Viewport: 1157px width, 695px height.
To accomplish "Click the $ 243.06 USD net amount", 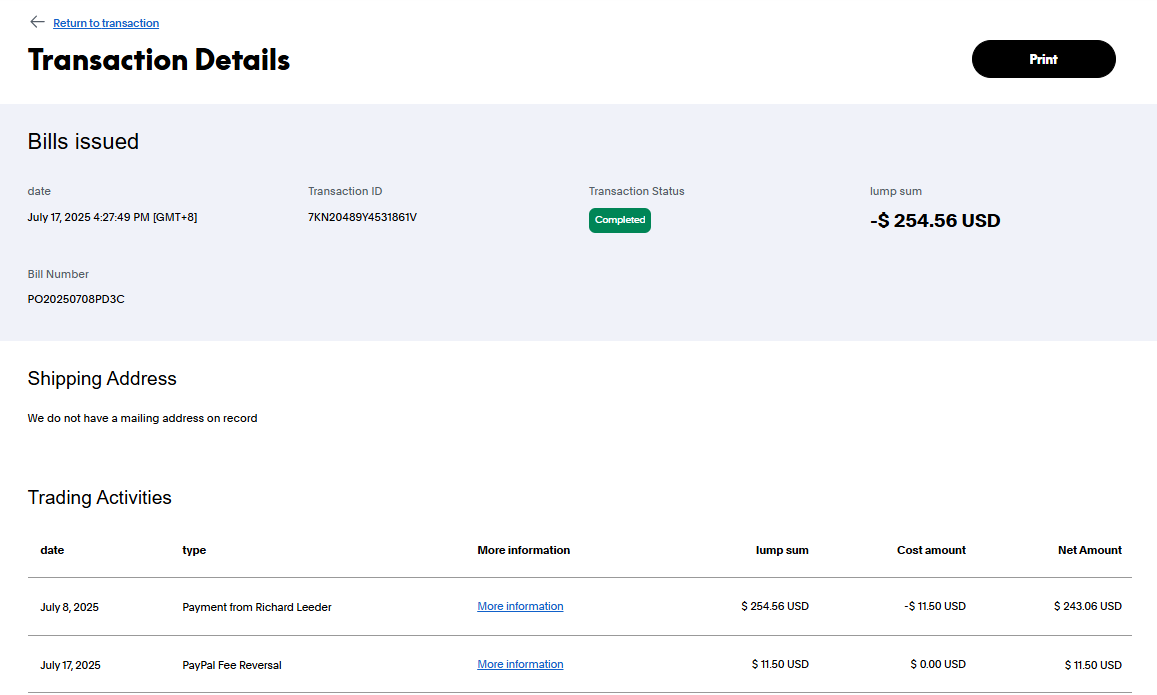I will (1087, 606).
